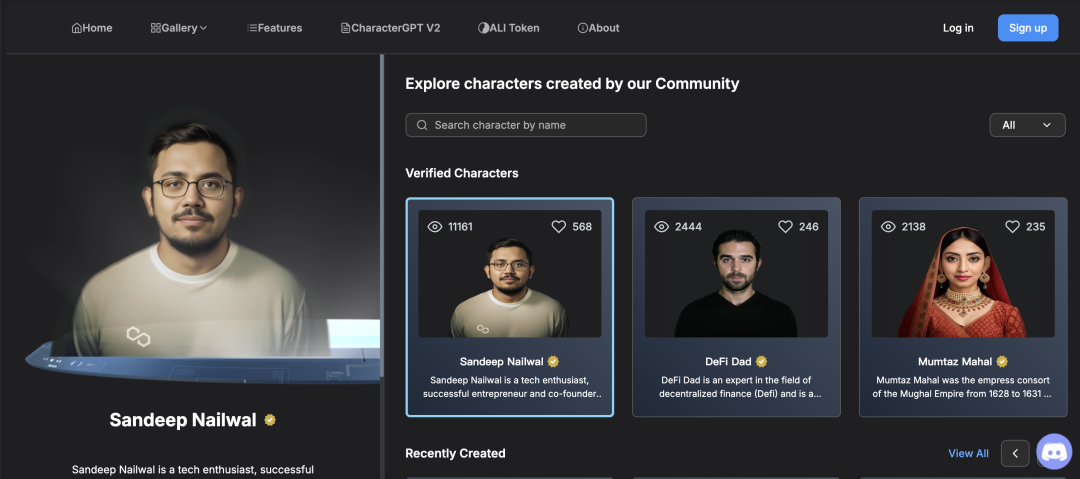The height and width of the screenshot is (479, 1080).
Task: Open the About menu item
Action: tap(599, 28)
